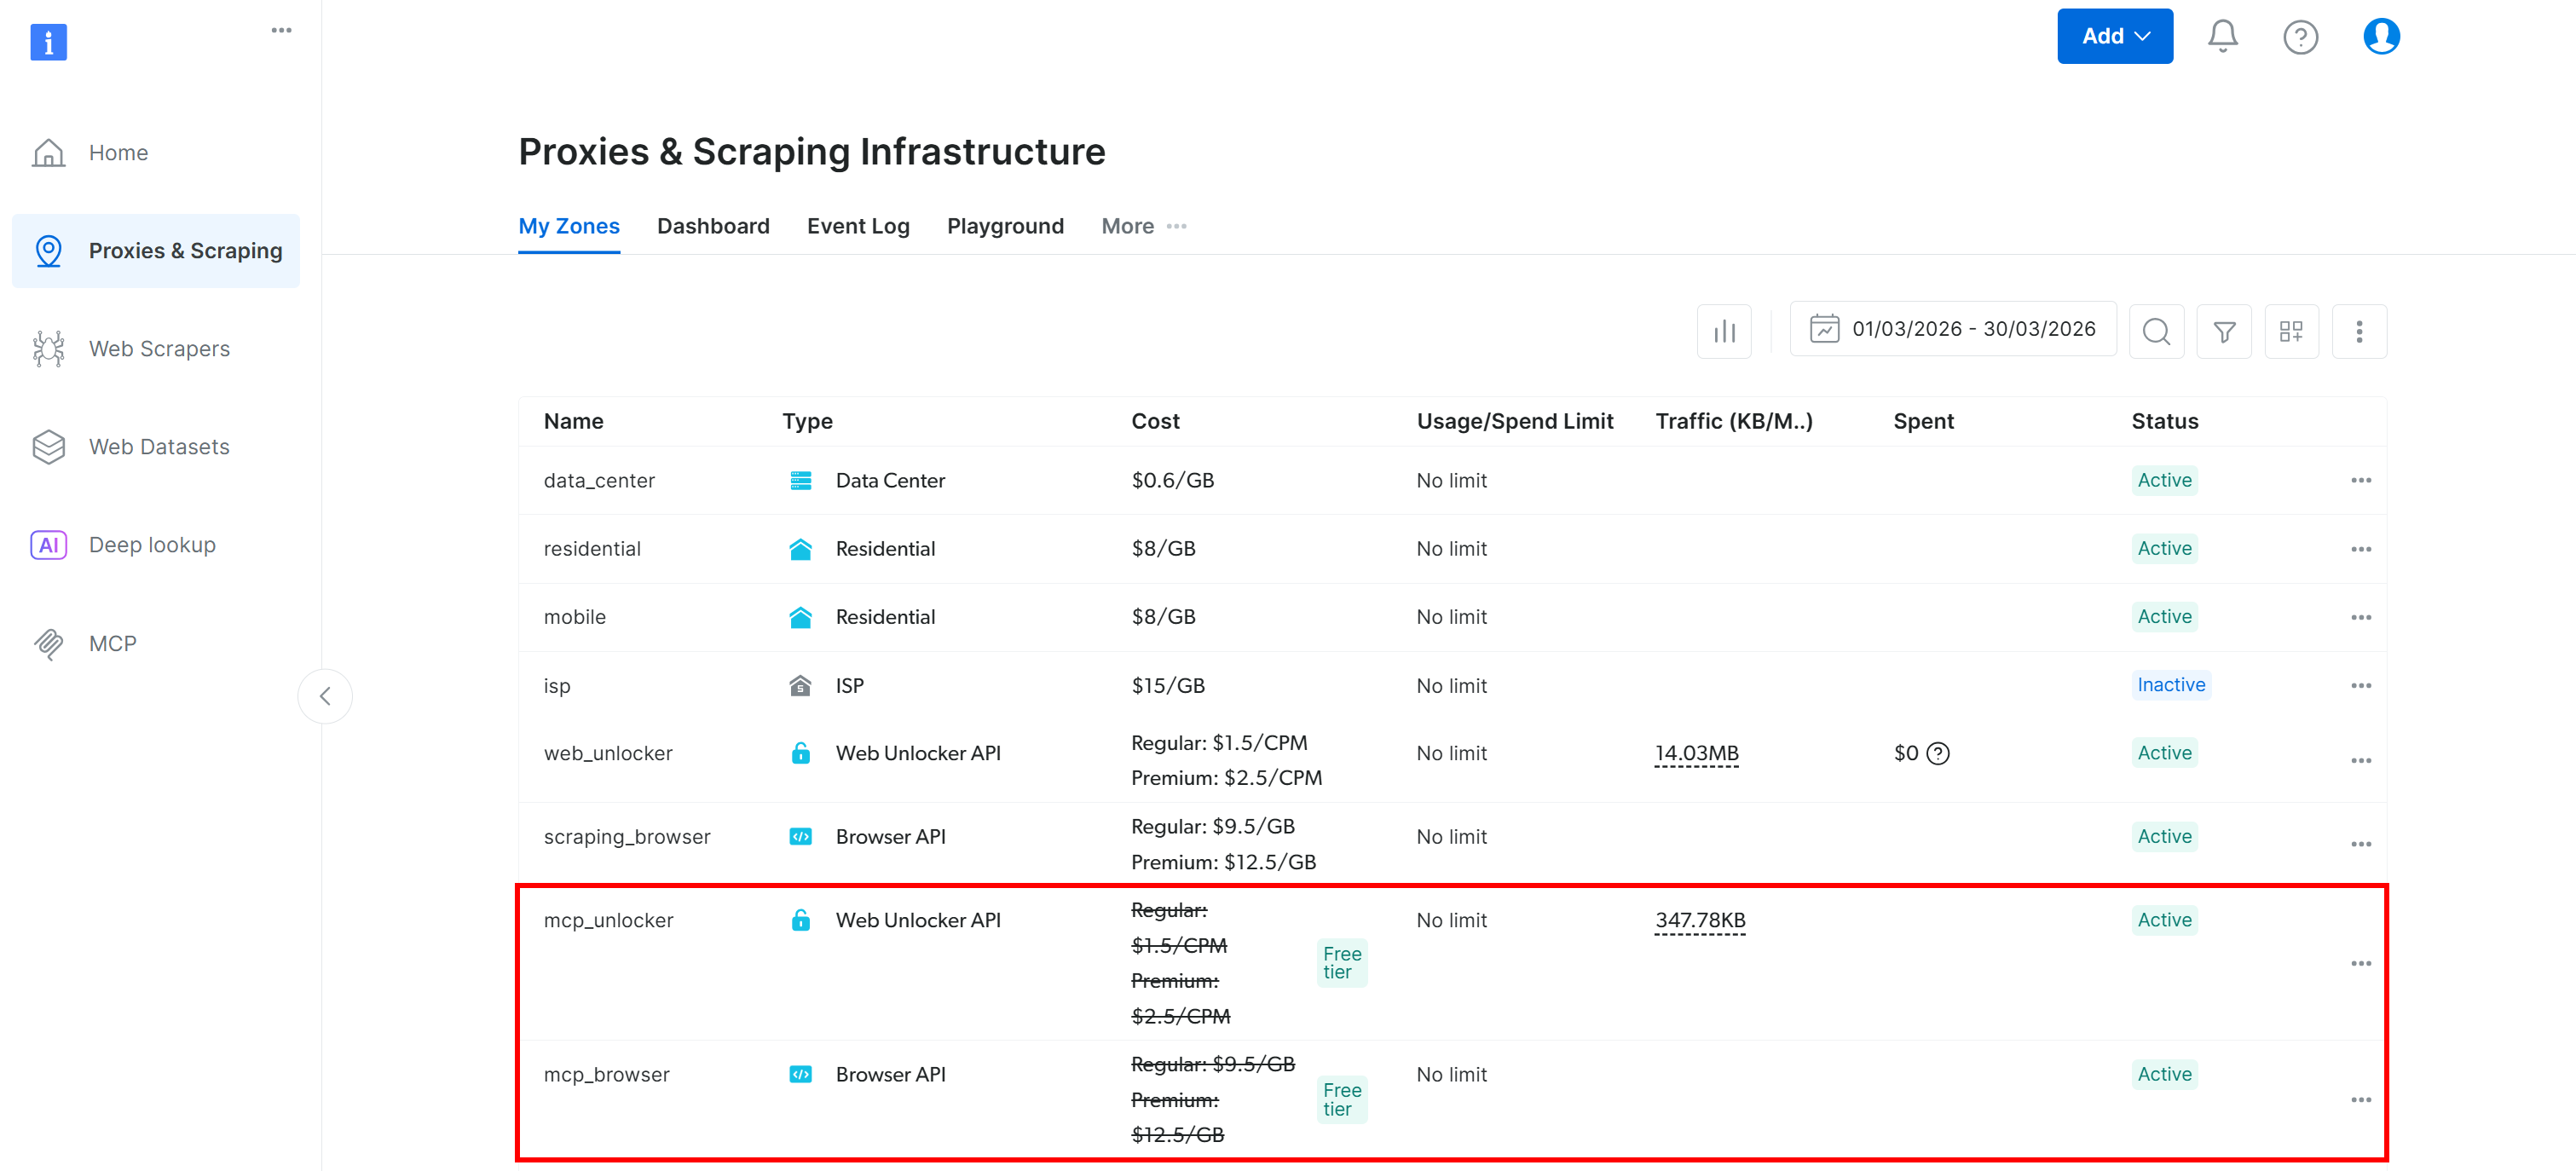Open the zone search magnifier icon
Viewport: 2576px width, 1171px height.
tap(2156, 331)
